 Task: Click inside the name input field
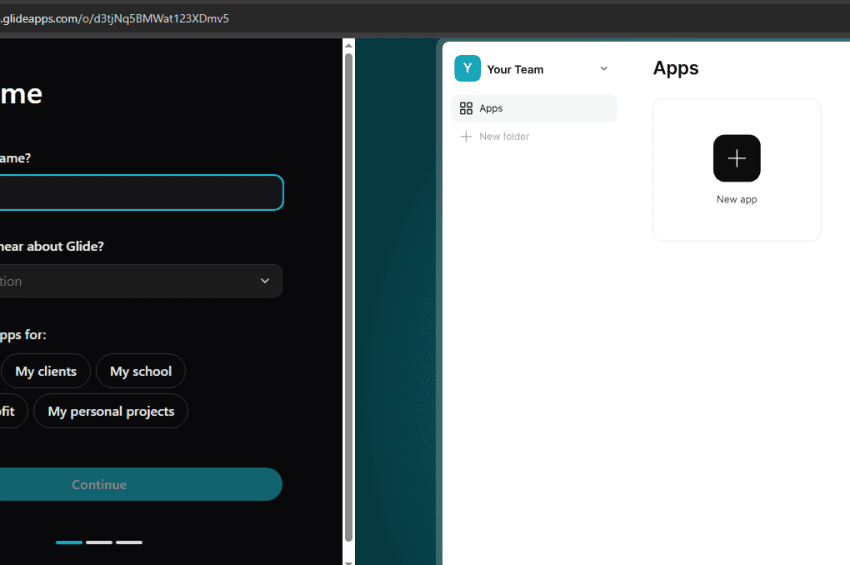click(140, 193)
